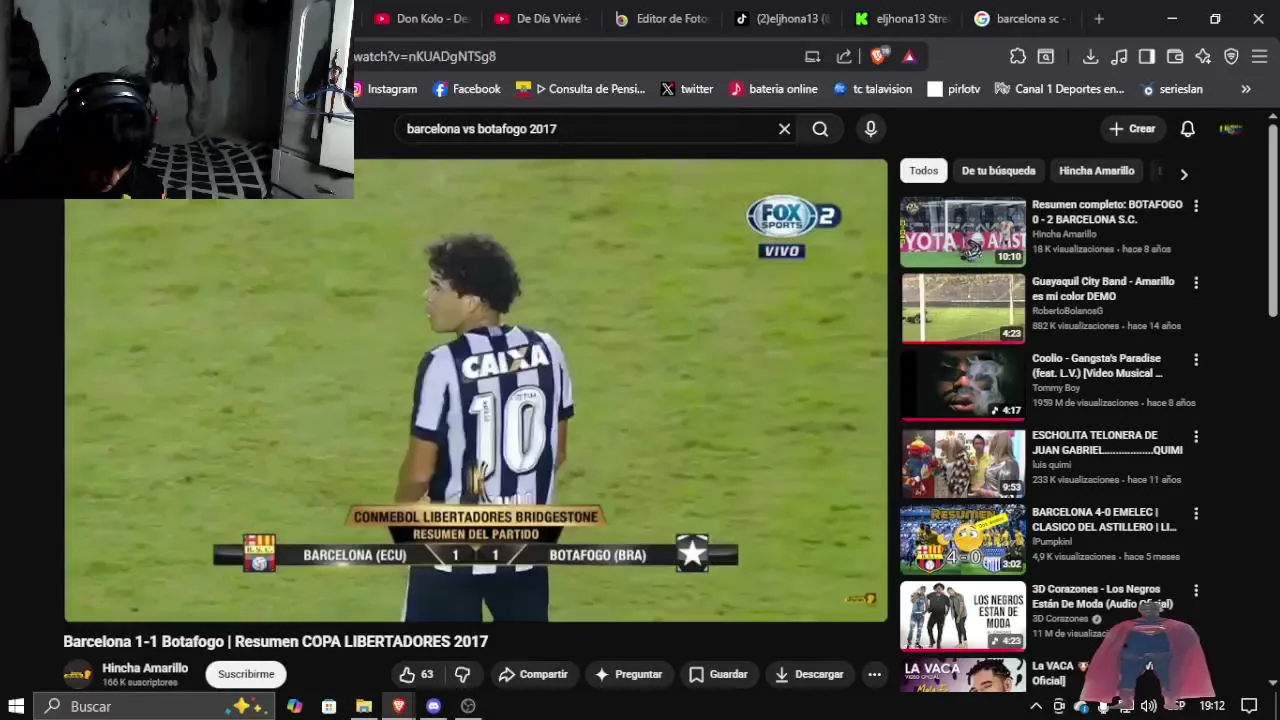
Task: Open Brave VPN shield icon
Action: [x=1231, y=56]
